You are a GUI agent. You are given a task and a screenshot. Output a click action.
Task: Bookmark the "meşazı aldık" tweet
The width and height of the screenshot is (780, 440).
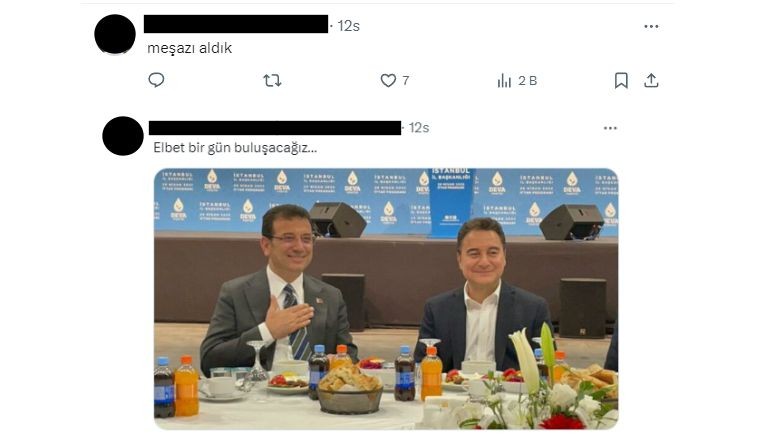tap(621, 81)
